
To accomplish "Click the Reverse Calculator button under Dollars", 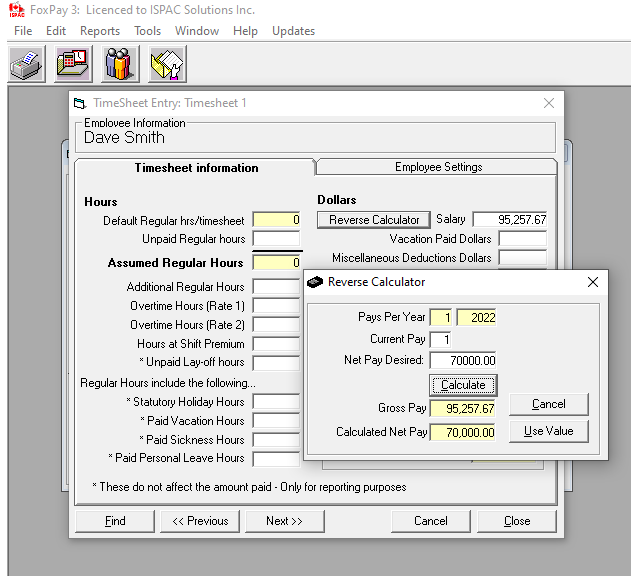I will [374, 220].
